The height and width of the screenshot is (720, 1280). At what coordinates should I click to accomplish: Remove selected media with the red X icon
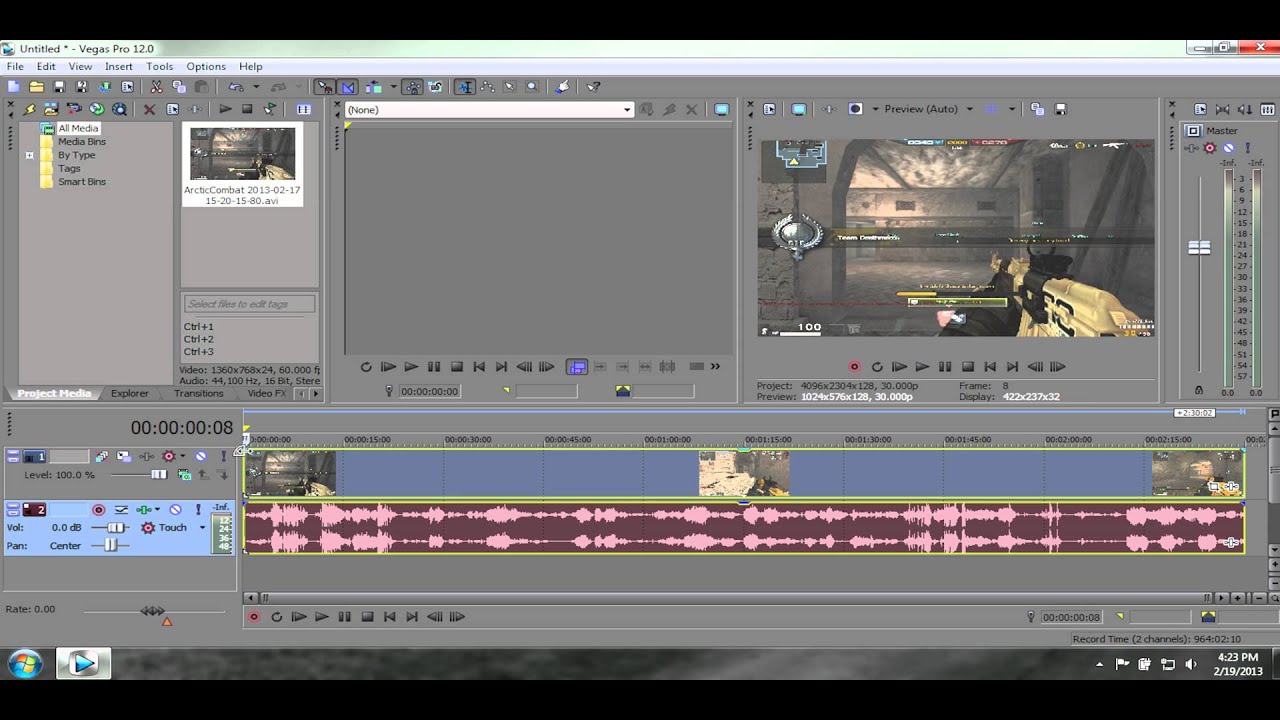pos(149,109)
